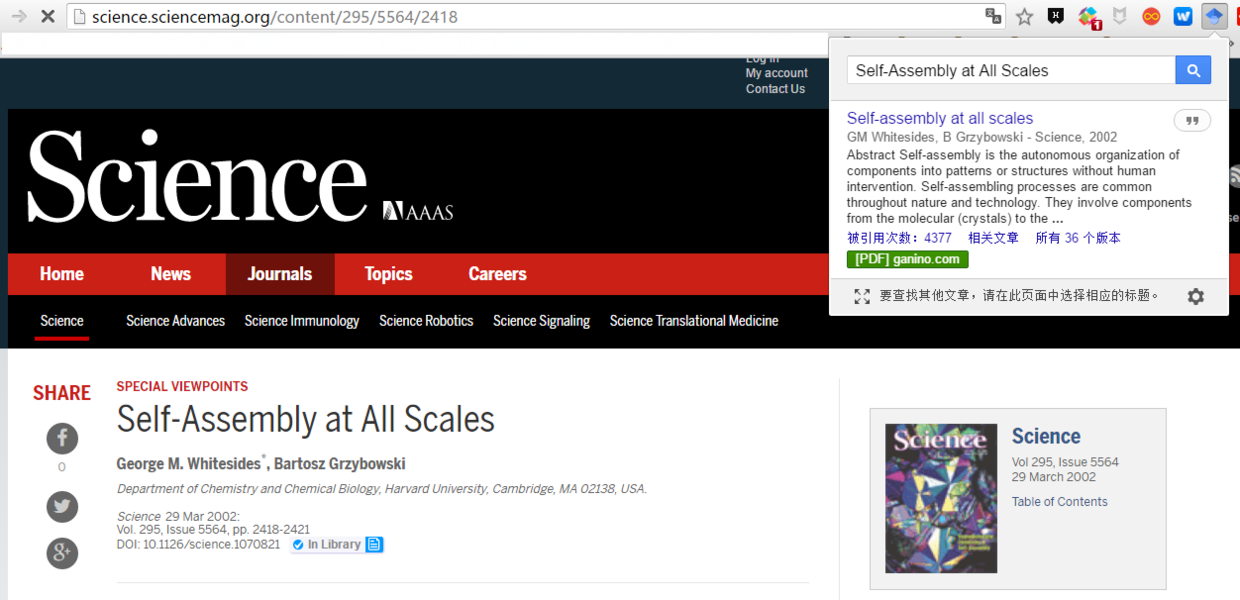The image size is (1240, 600).
Task: Open the orange infinity extension icon
Action: click(x=1152, y=16)
